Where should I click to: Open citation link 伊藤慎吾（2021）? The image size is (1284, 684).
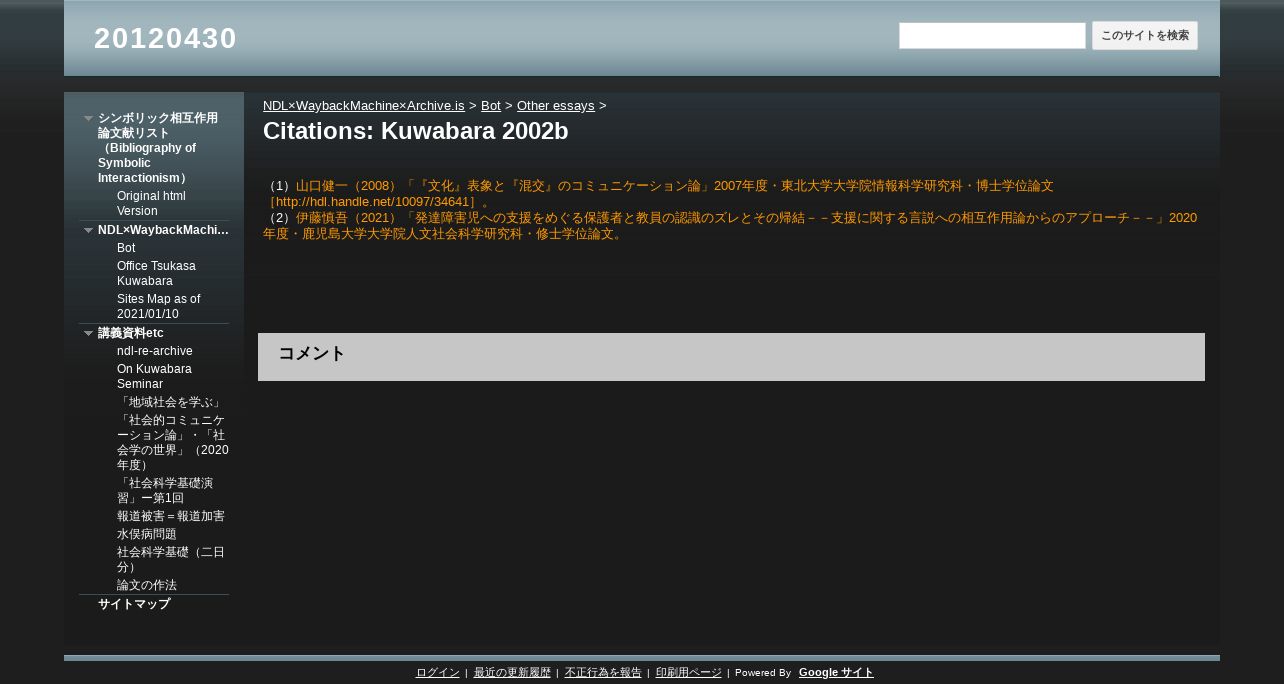(730, 226)
